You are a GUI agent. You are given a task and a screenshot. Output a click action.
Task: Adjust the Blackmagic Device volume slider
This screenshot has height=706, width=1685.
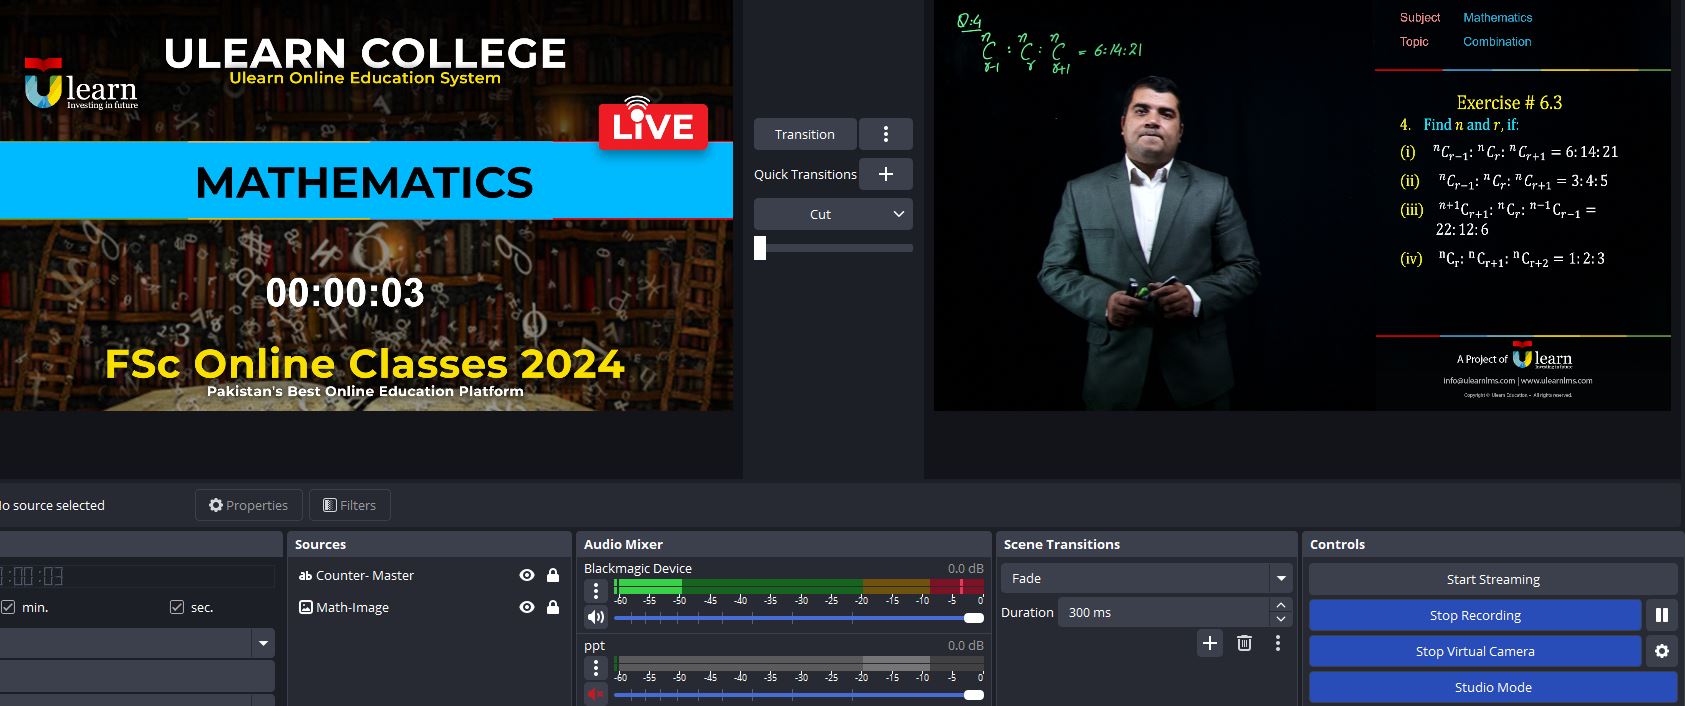[799, 618]
